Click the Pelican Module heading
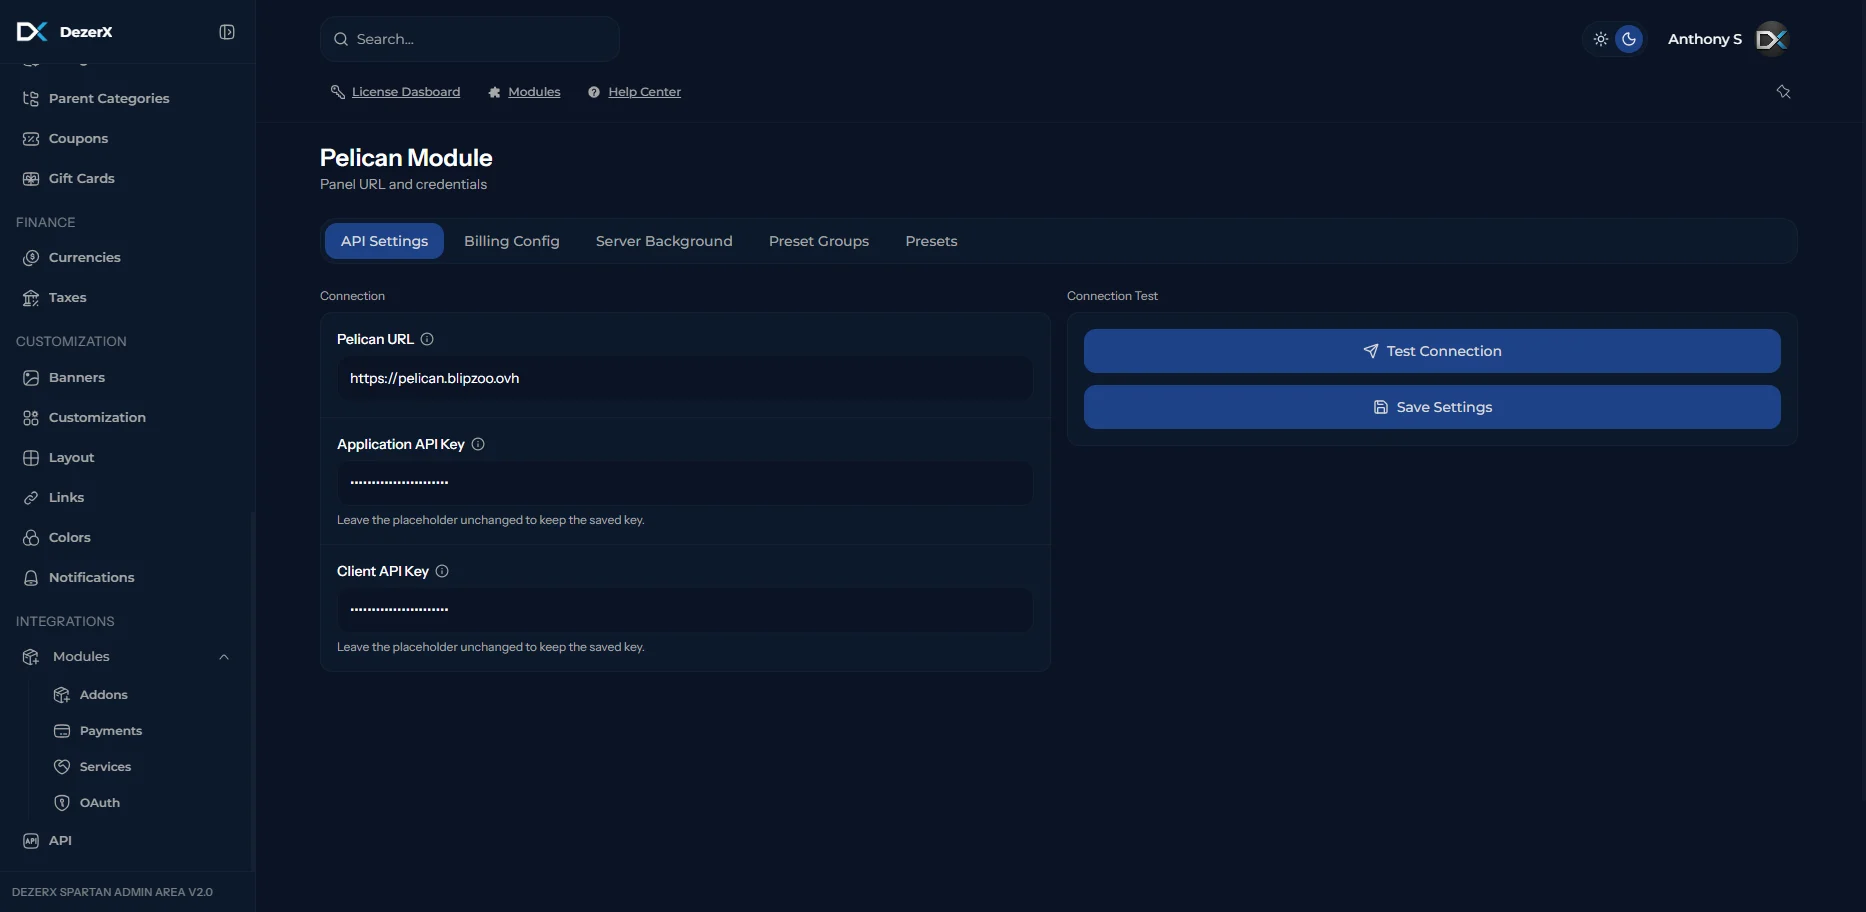The width and height of the screenshot is (1866, 912). click(406, 158)
